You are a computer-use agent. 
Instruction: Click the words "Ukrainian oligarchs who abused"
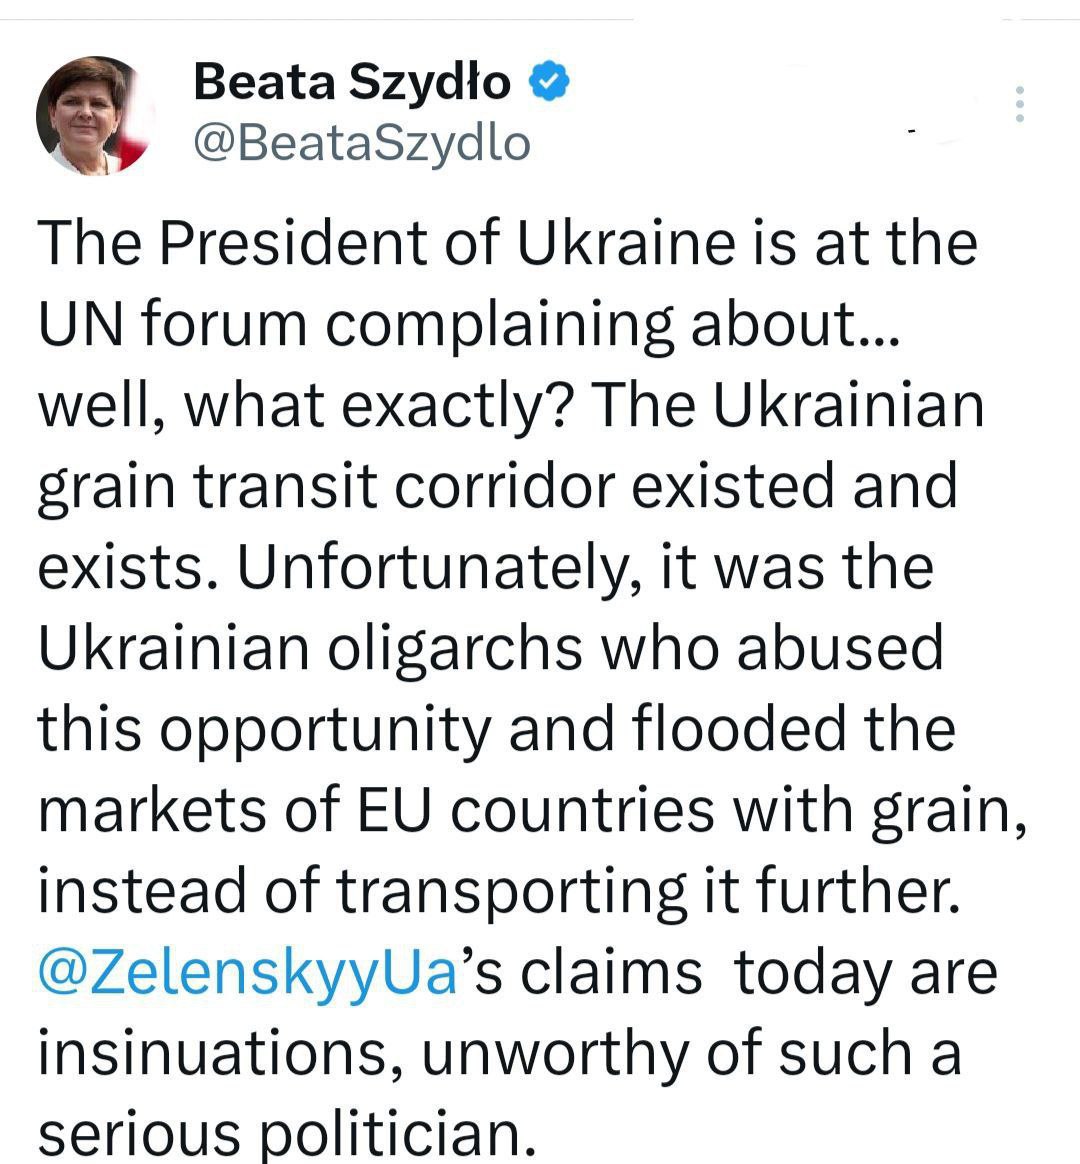point(490,648)
